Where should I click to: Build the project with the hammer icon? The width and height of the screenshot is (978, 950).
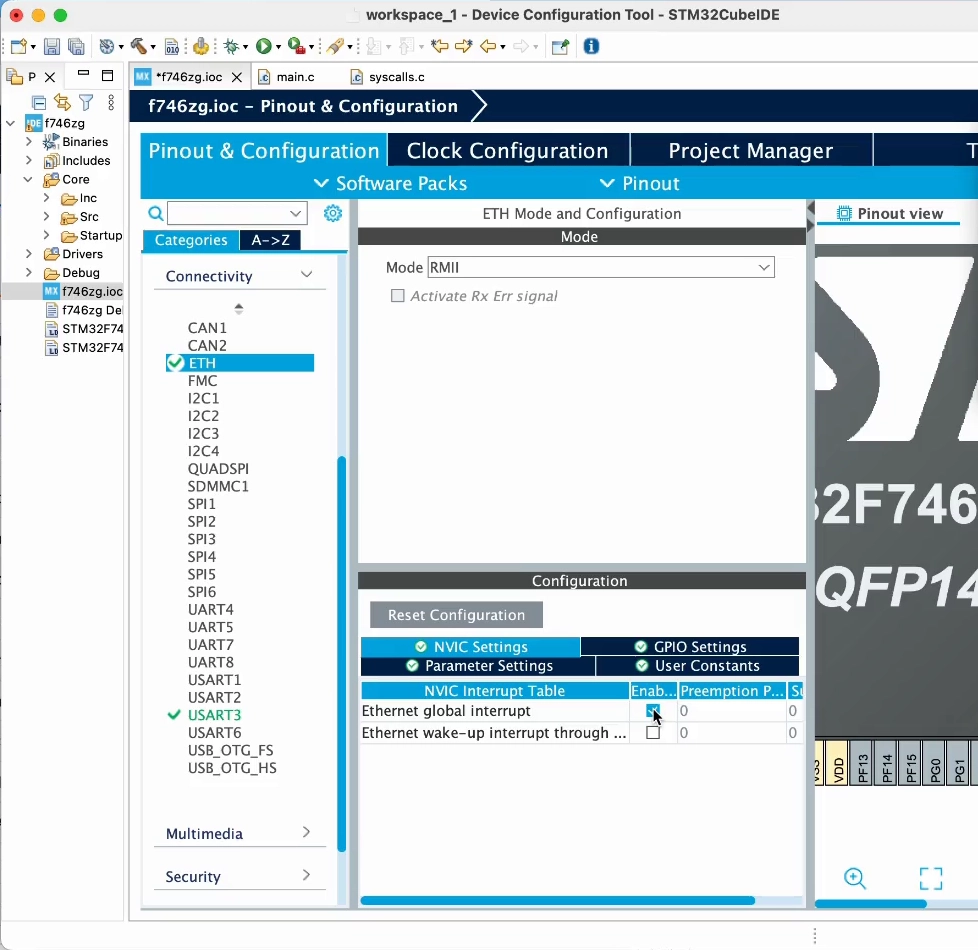point(140,46)
